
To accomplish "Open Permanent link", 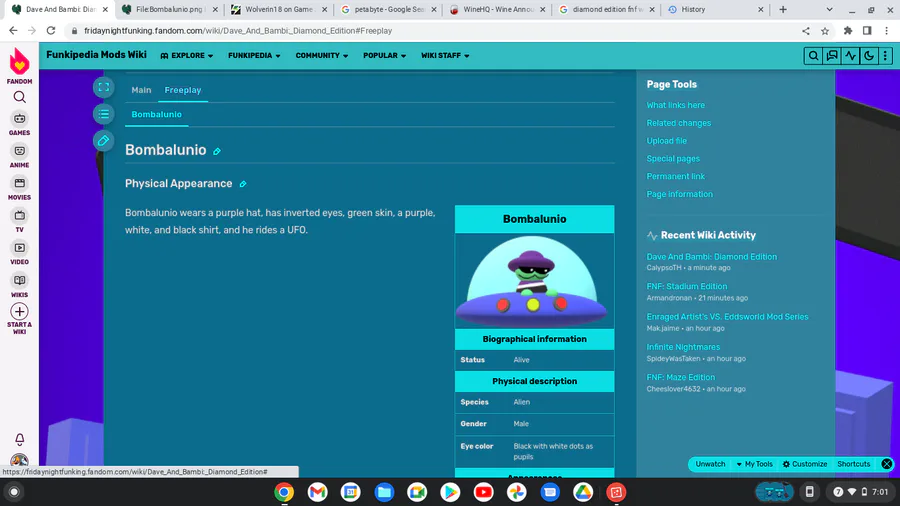I will click(x=676, y=177).
